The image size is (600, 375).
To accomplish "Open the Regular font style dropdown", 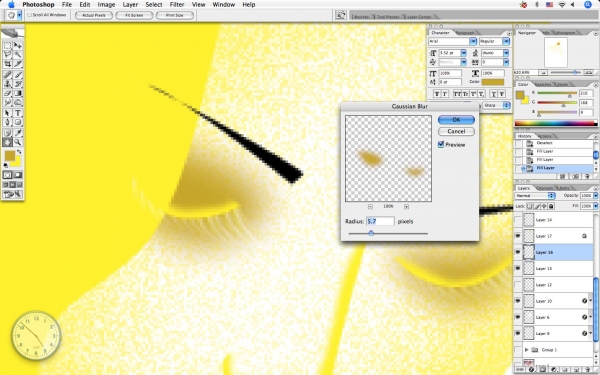I will 506,41.
